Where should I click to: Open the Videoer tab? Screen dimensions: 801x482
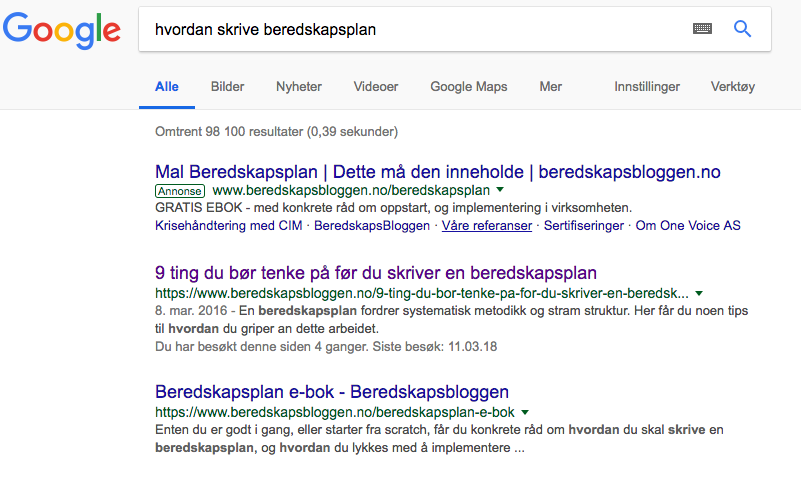coord(376,87)
